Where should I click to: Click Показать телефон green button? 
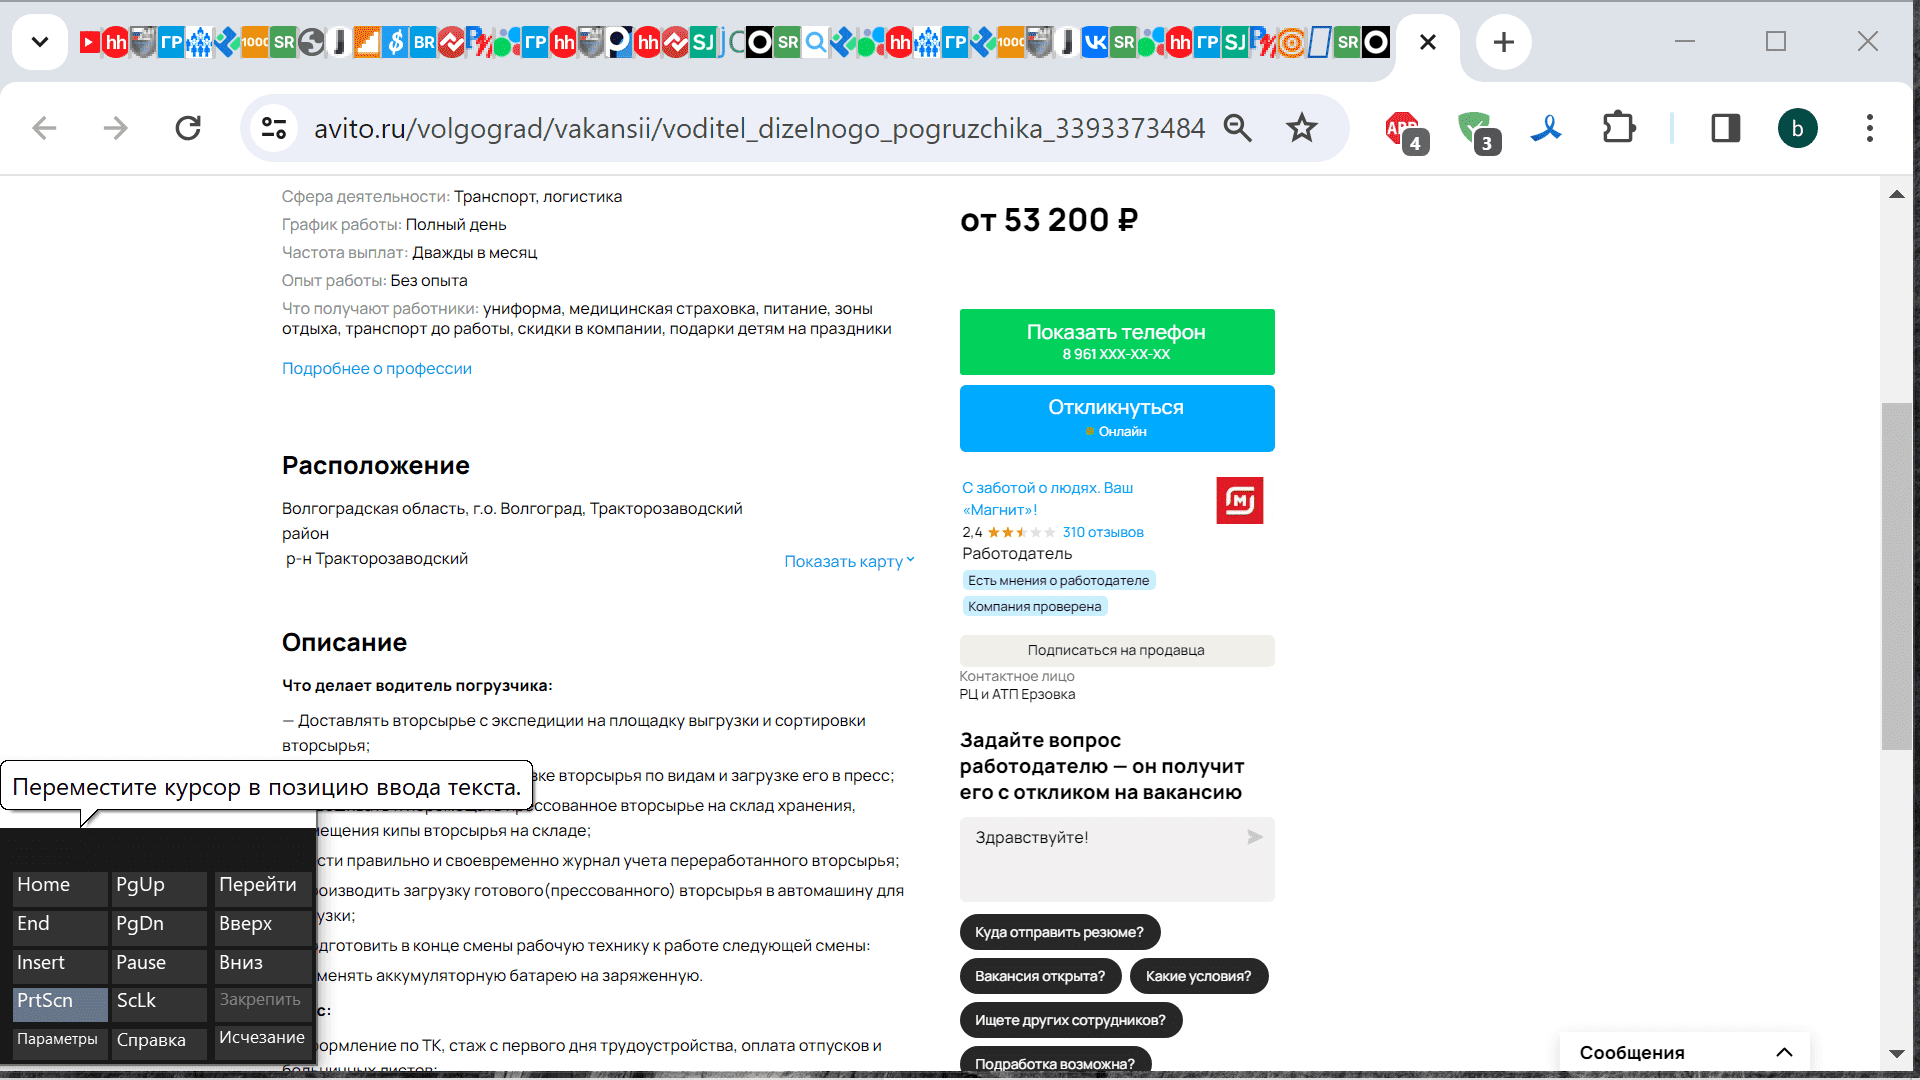click(x=1116, y=342)
